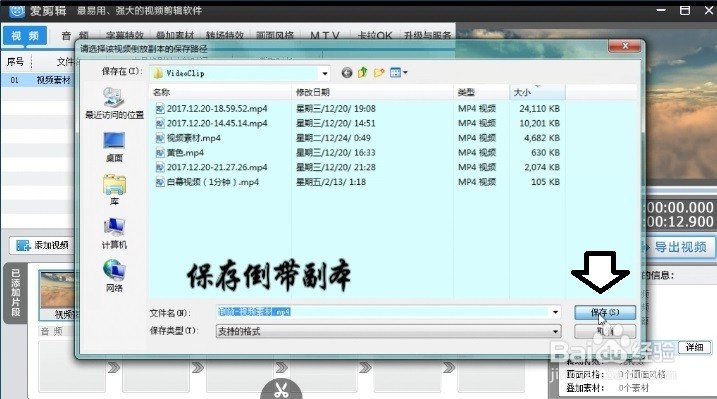Click the 爱剪辑 app logo icon
717x399 pixels.
pyautogui.click(x=17, y=10)
